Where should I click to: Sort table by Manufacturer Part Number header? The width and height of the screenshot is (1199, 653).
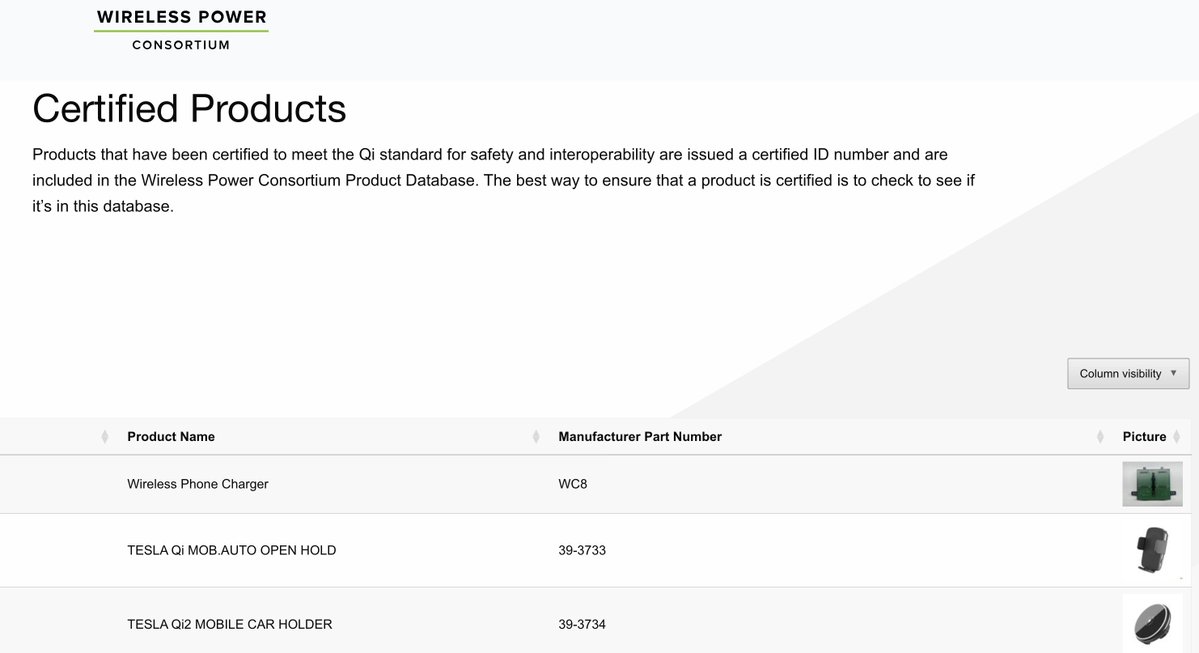[x=639, y=437]
